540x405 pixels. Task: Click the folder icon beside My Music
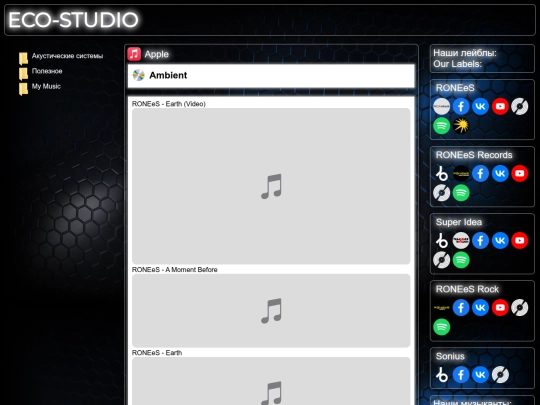pos(23,89)
